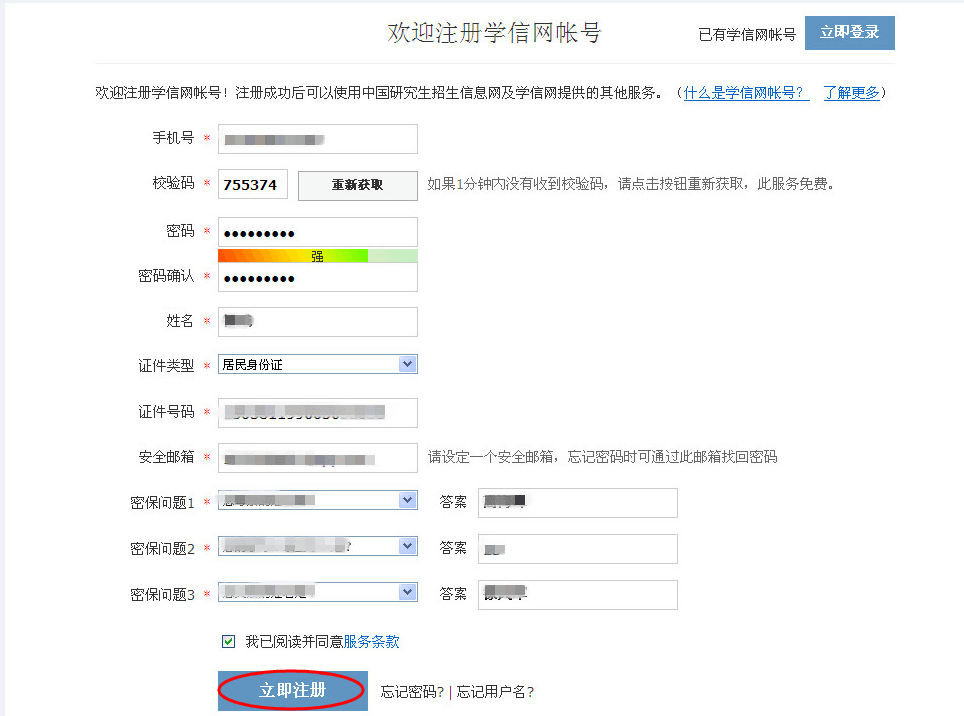
Task: Click the 忘记用户名 link
Action: pyautogui.click(x=494, y=692)
